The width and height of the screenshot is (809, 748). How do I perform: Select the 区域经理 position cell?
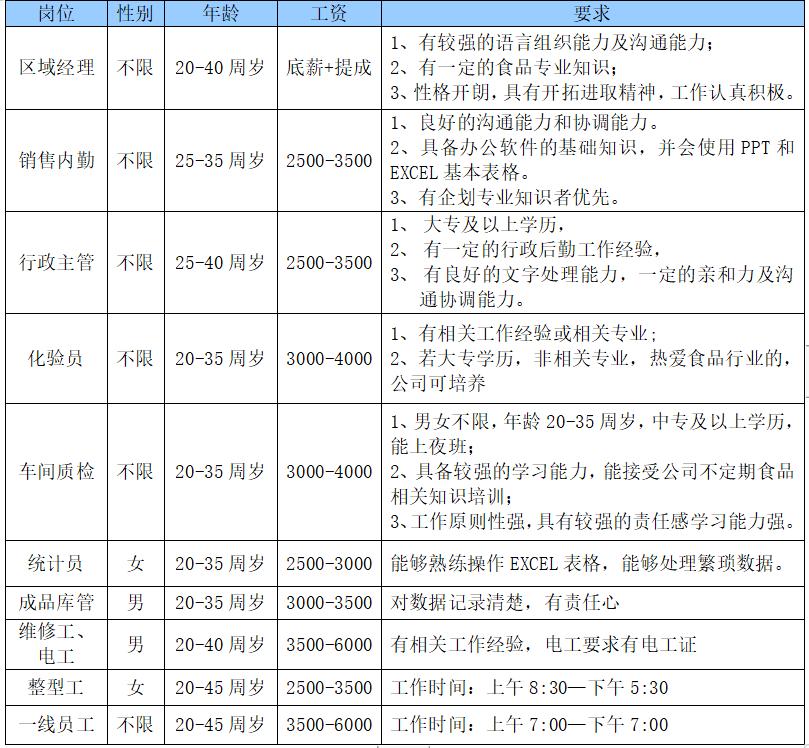56,68
